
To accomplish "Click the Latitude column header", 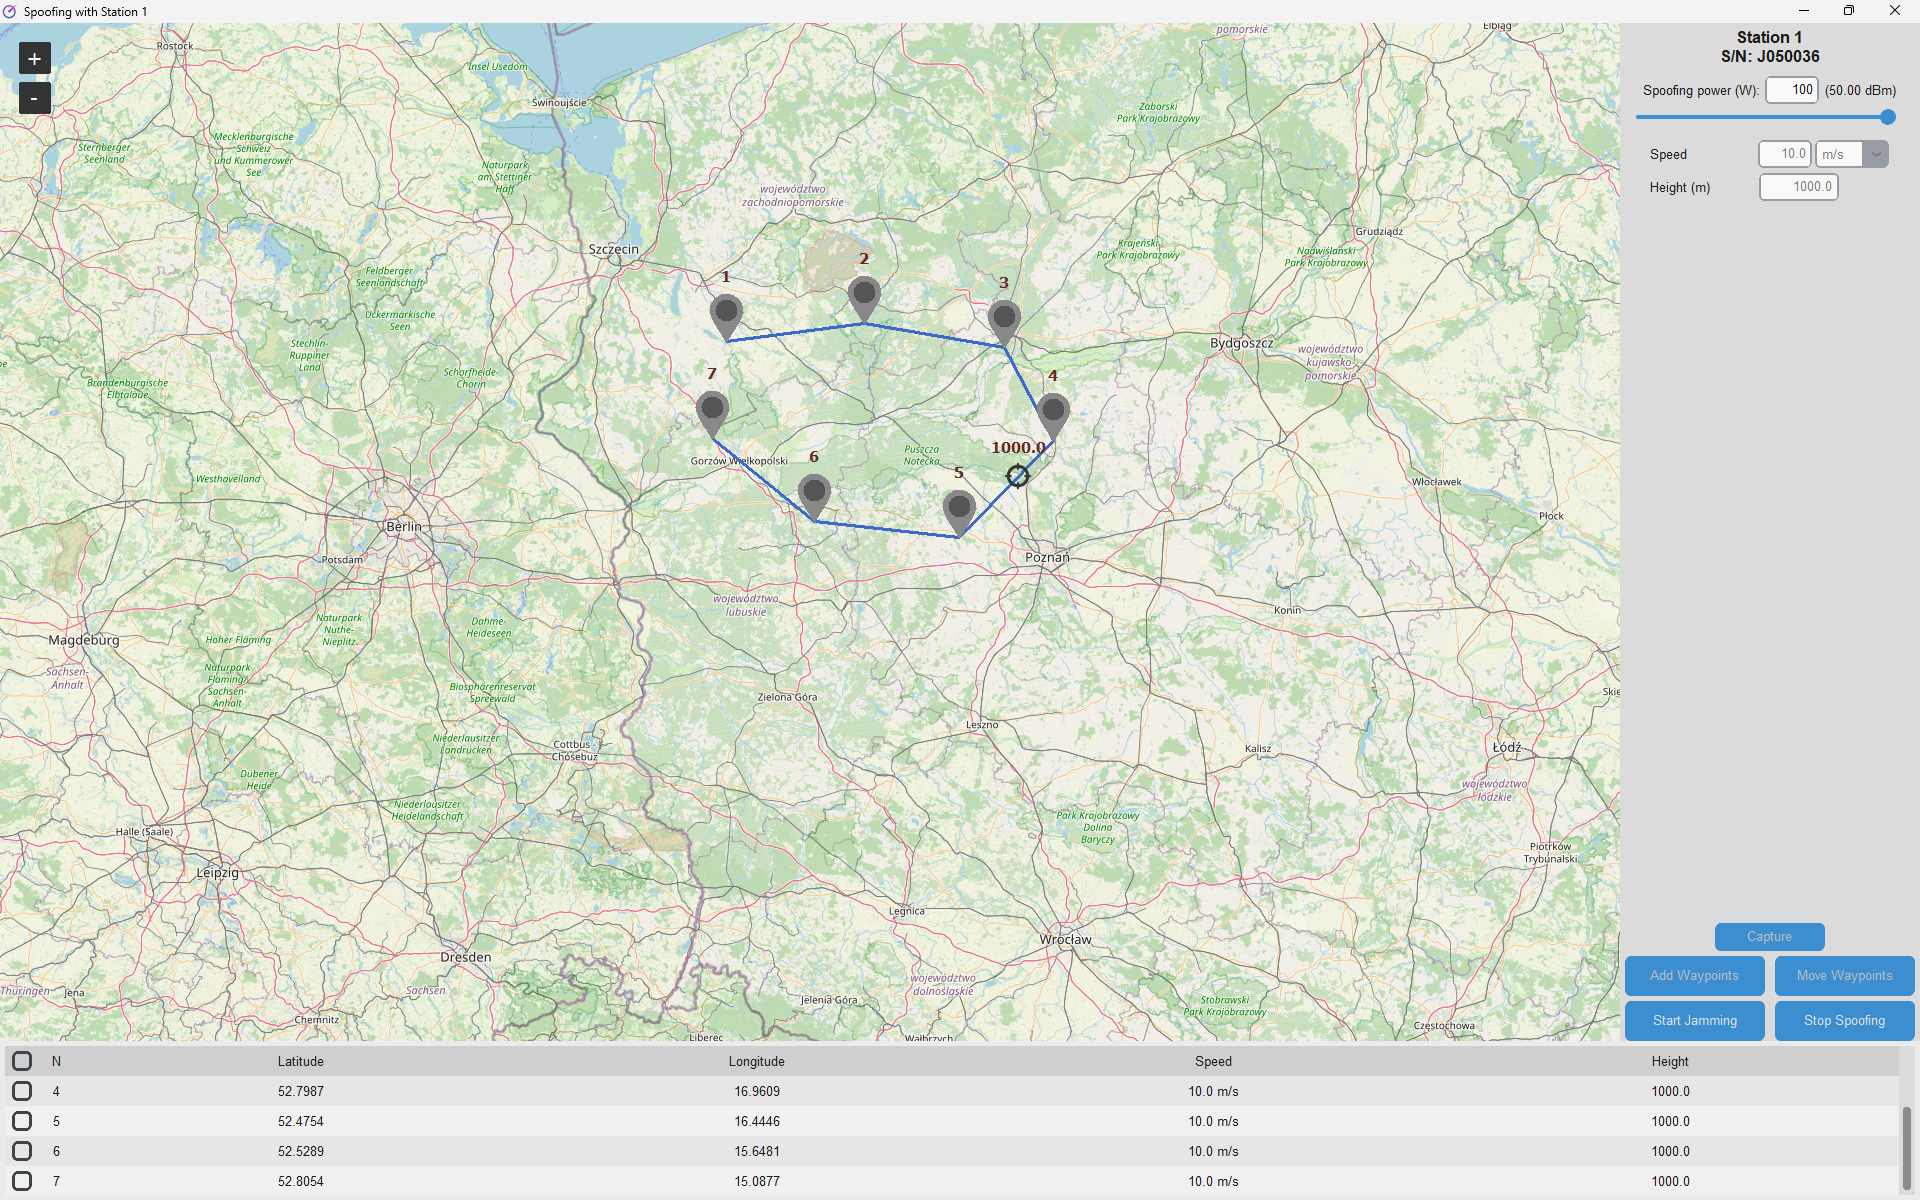I will pos(300,1061).
